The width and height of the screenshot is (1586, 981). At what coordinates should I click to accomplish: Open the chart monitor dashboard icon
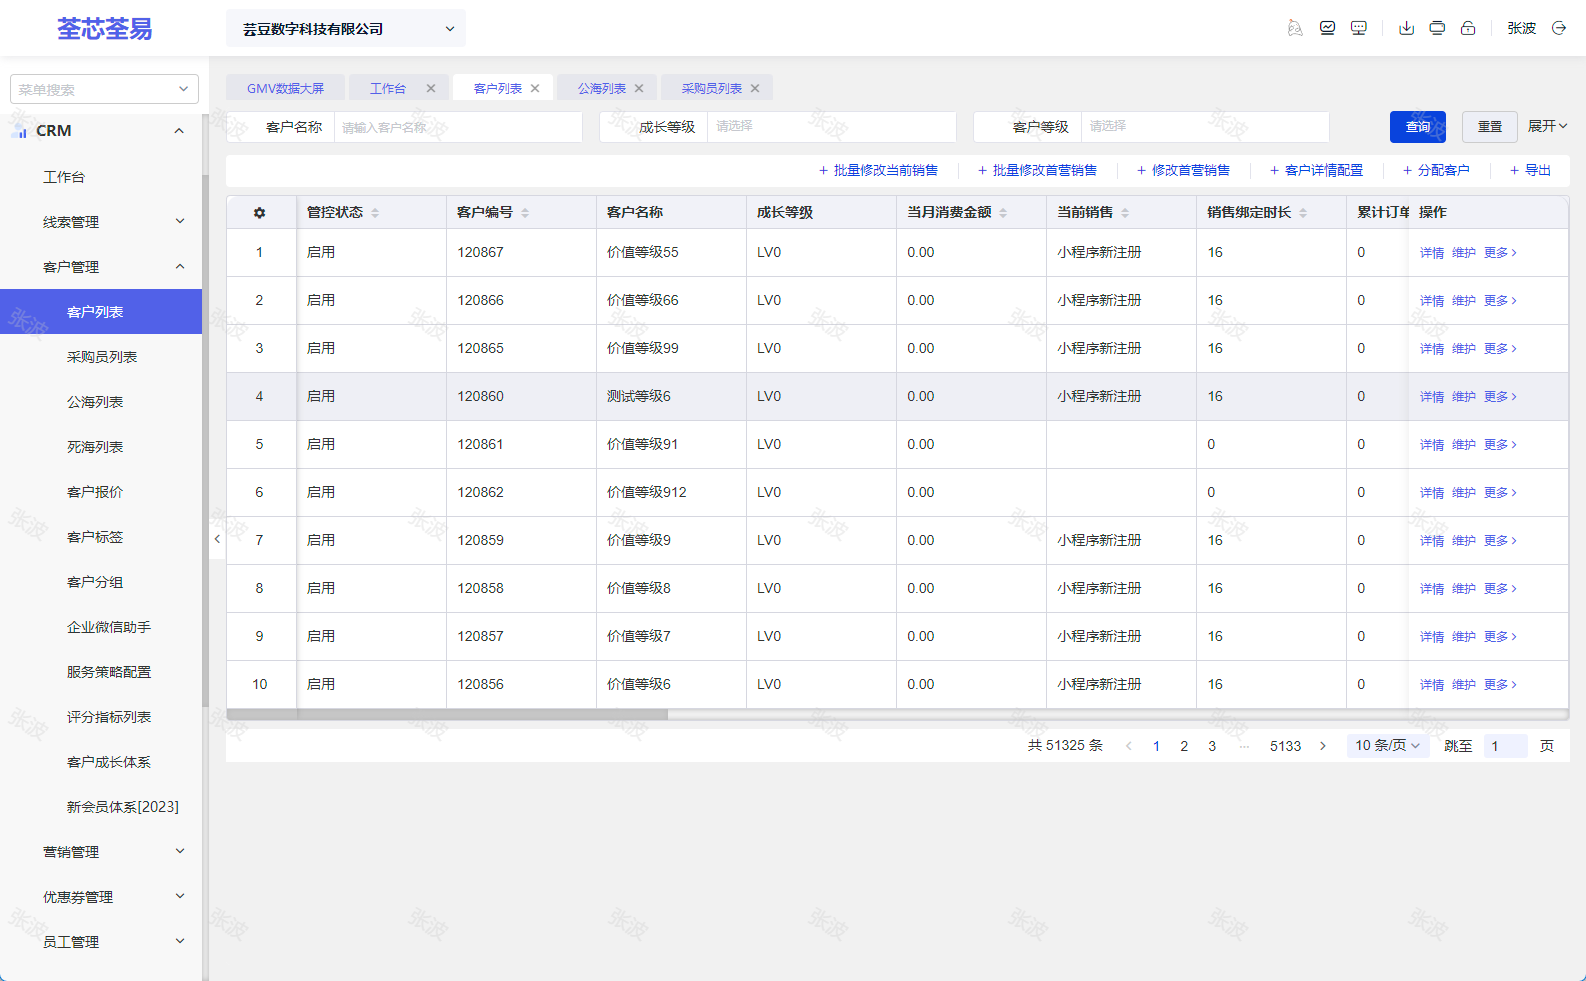[x=1327, y=28]
